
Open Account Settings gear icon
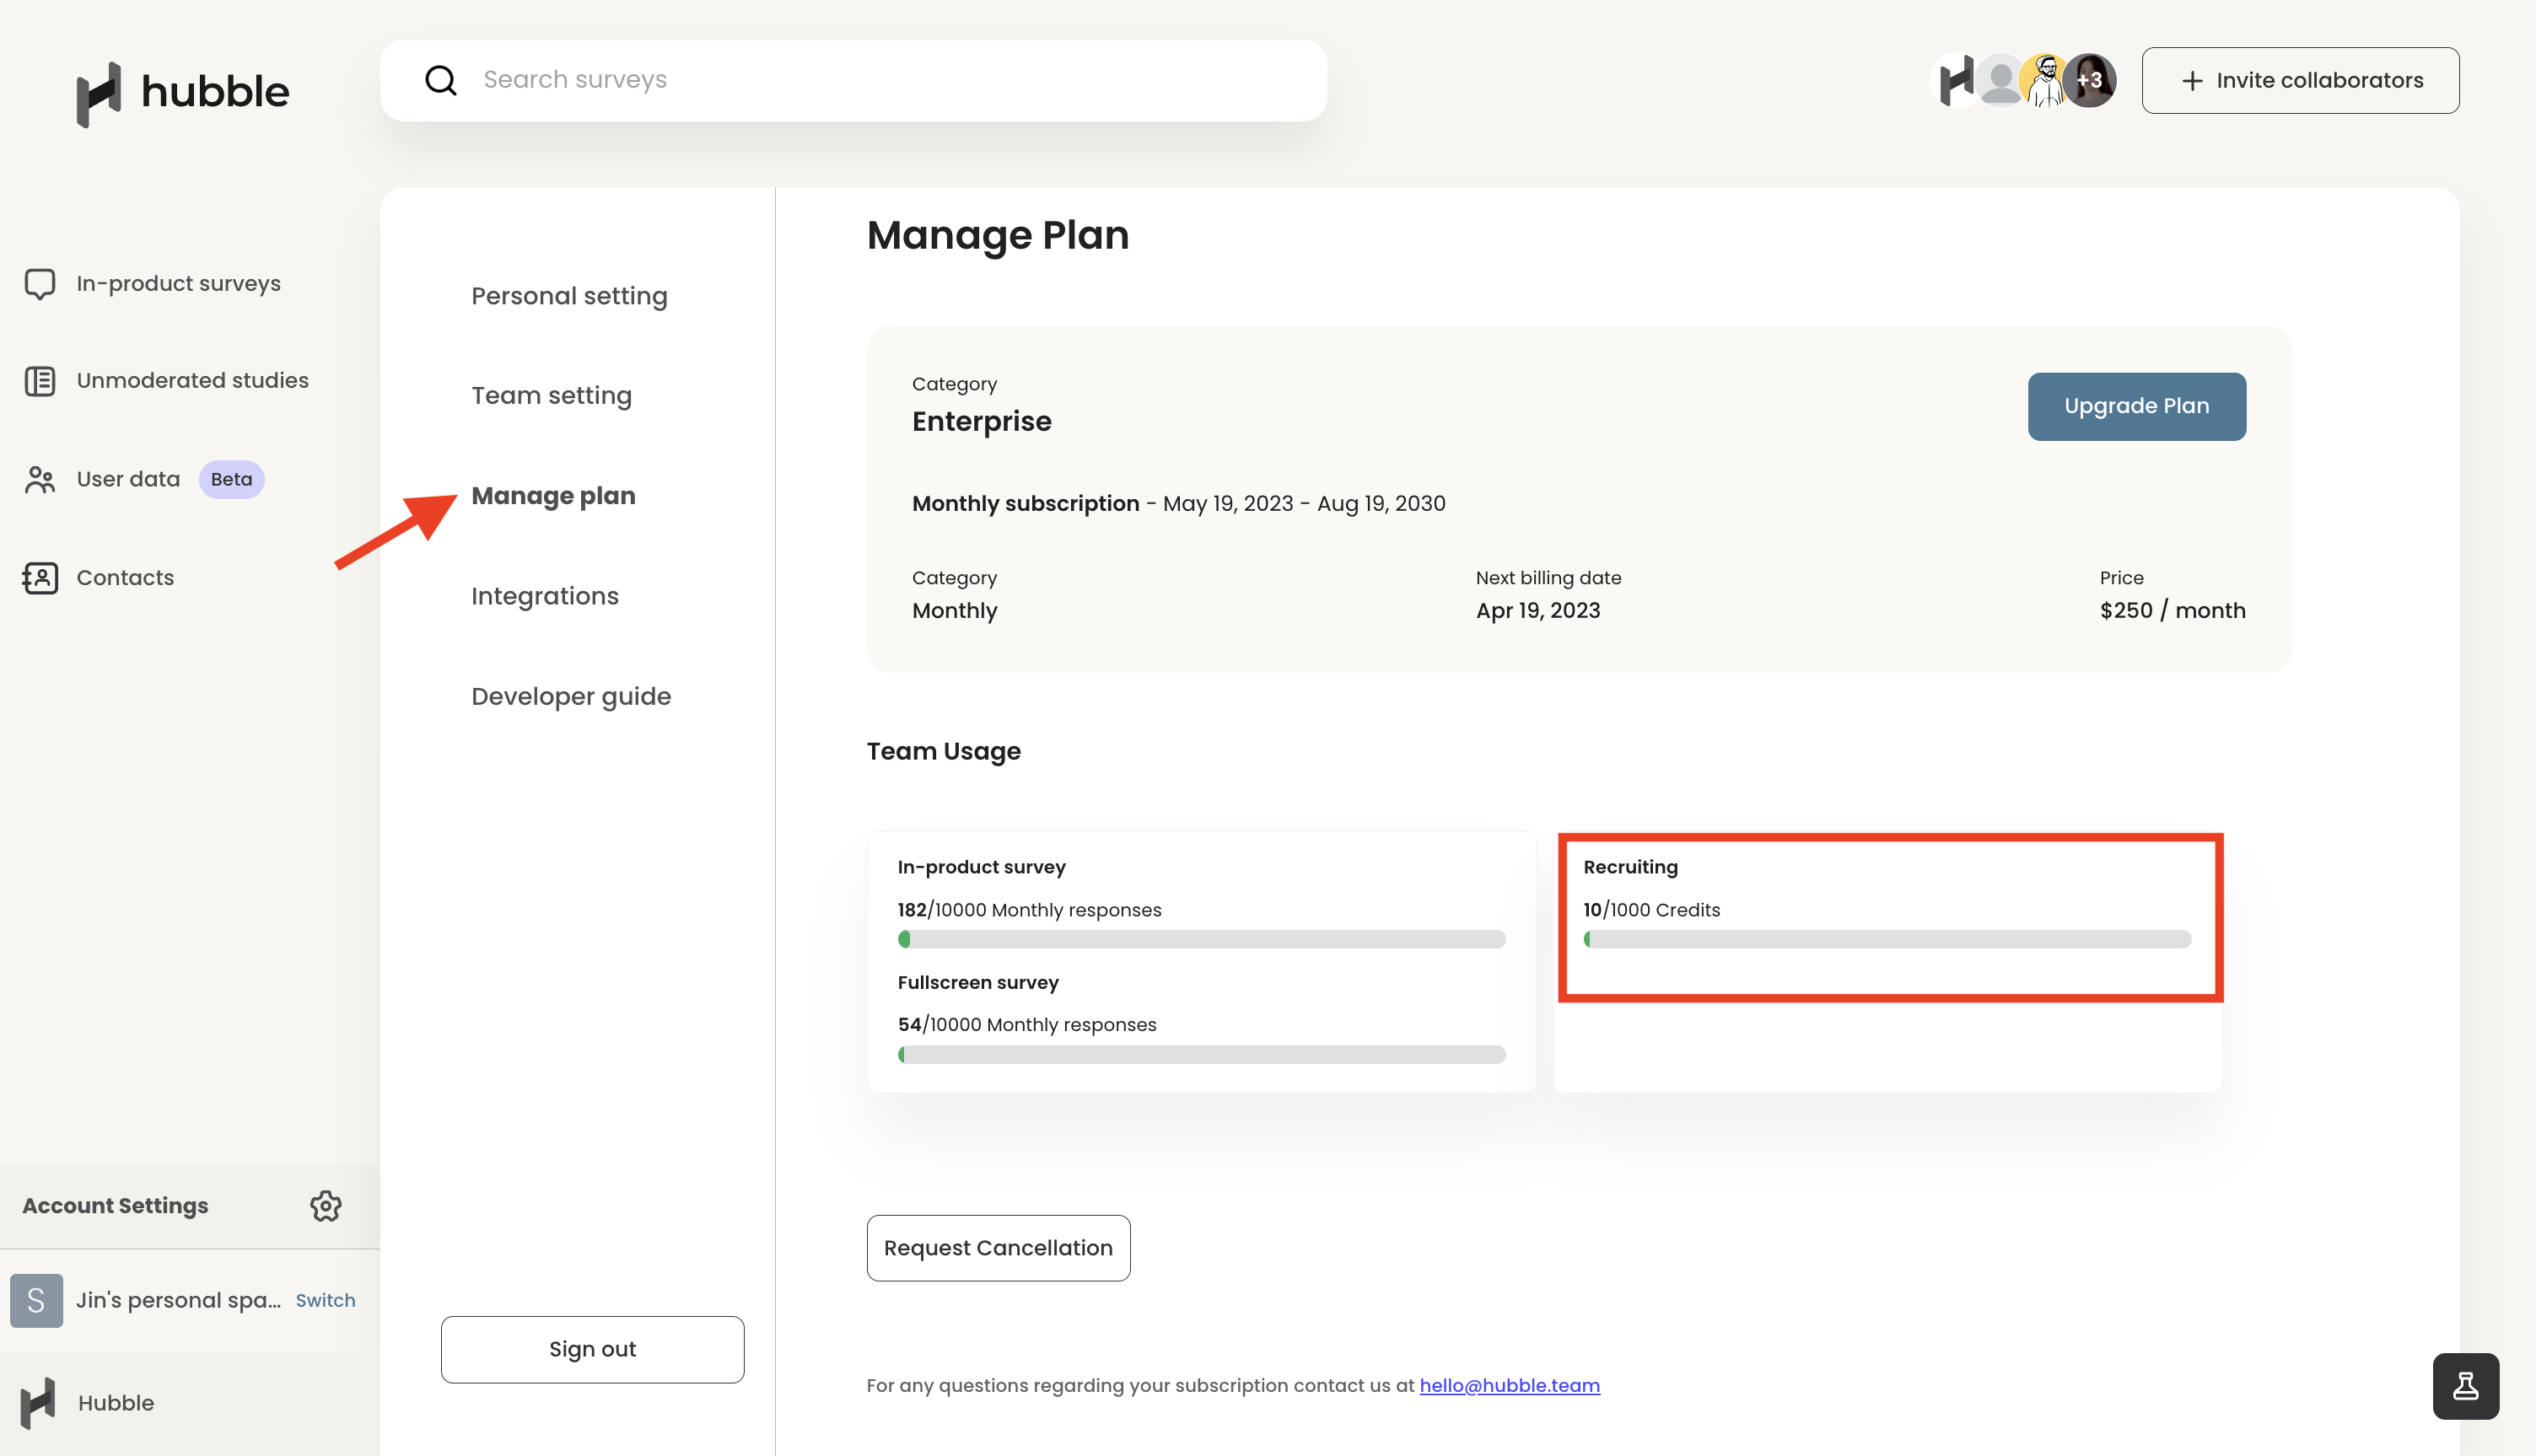click(x=326, y=1206)
